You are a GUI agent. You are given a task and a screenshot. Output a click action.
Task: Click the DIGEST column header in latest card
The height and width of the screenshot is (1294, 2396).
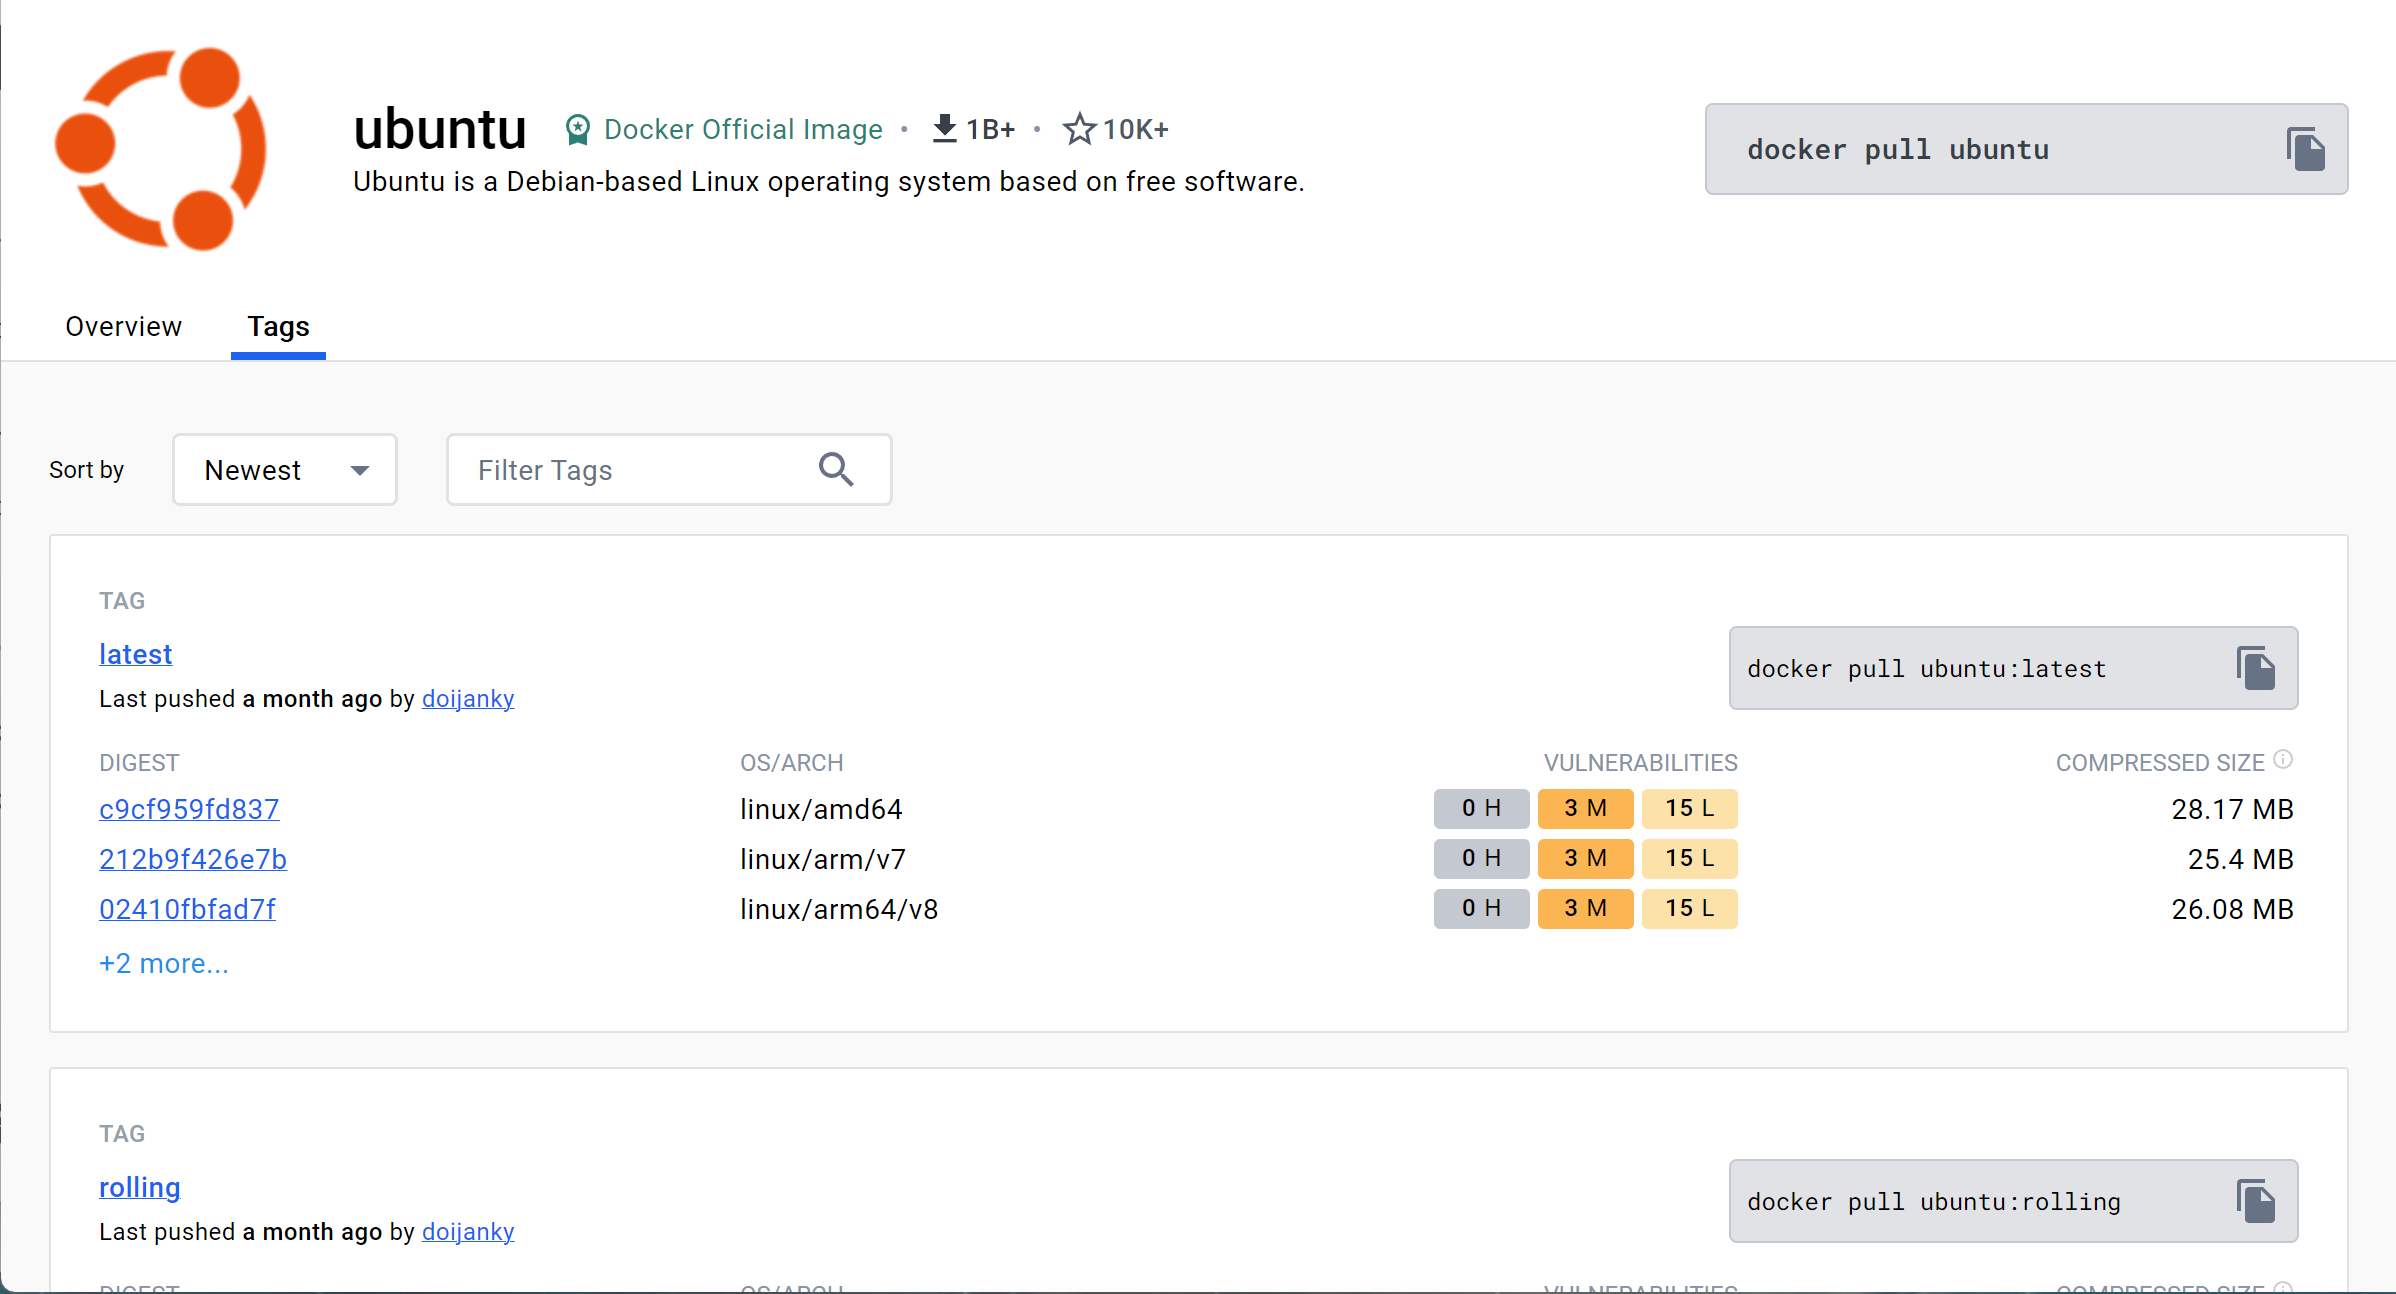click(x=139, y=763)
